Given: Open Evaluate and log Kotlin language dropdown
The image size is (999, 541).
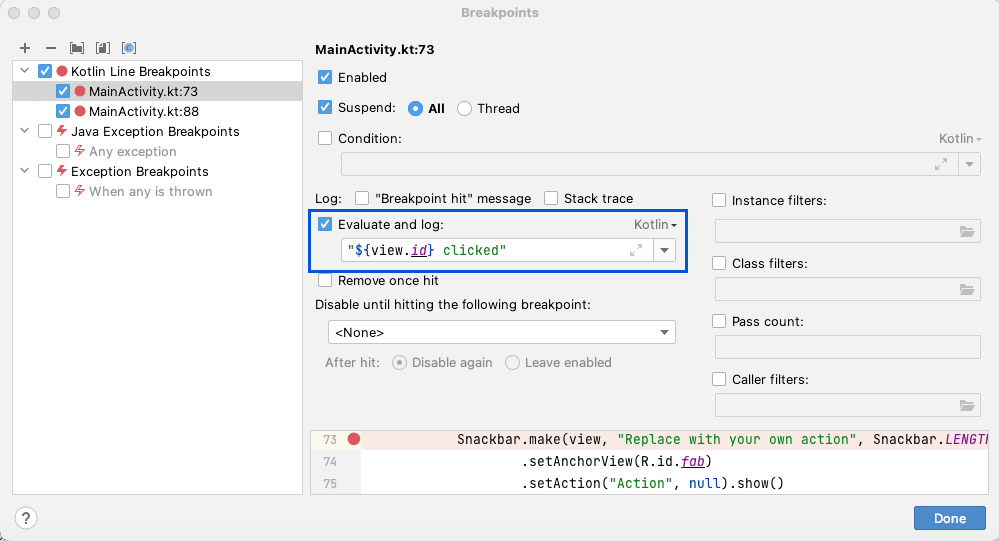Looking at the screenshot, I should [655, 224].
